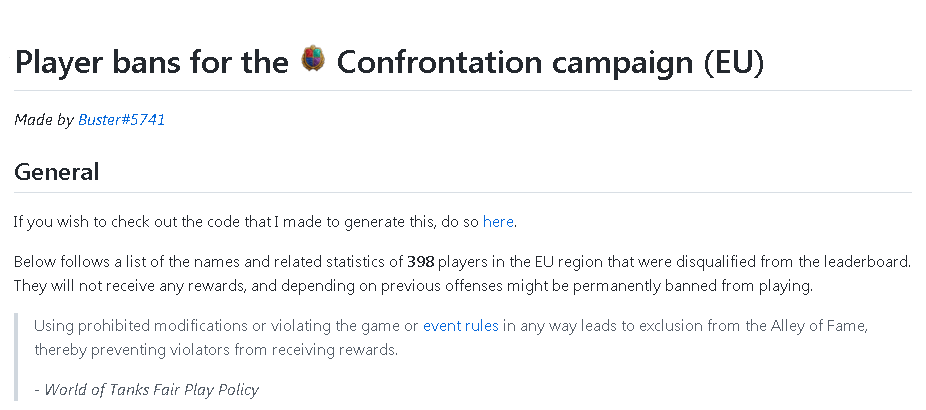The height and width of the screenshot is (410, 926).
Task: Click the "They will not receive any rewards" line
Action: click(x=413, y=286)
